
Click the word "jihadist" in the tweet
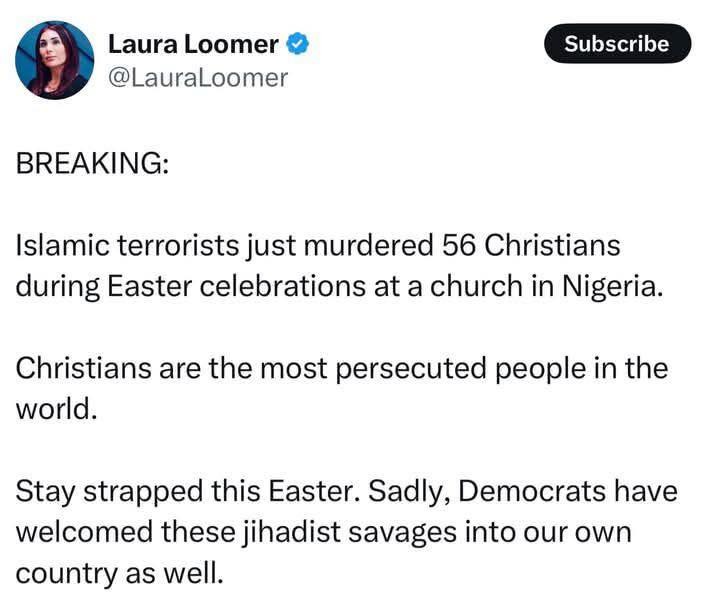tap(292, 532)
